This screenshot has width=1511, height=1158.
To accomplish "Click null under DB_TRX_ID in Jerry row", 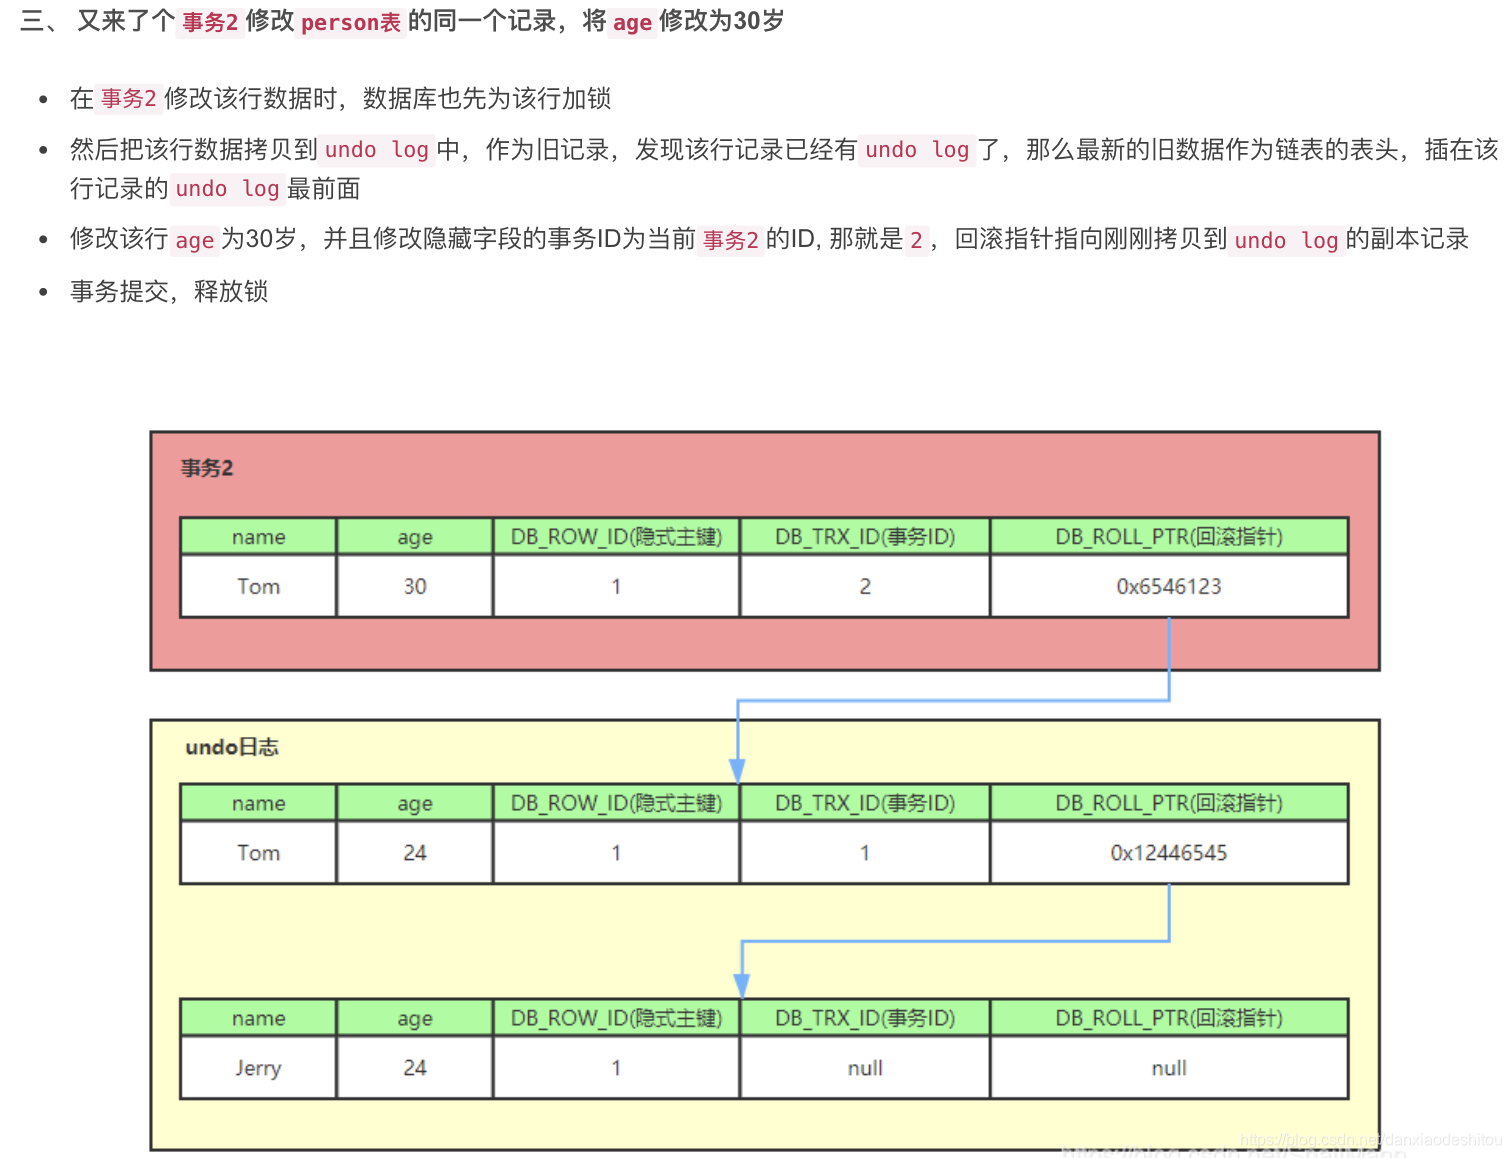I will point(865,1068).
